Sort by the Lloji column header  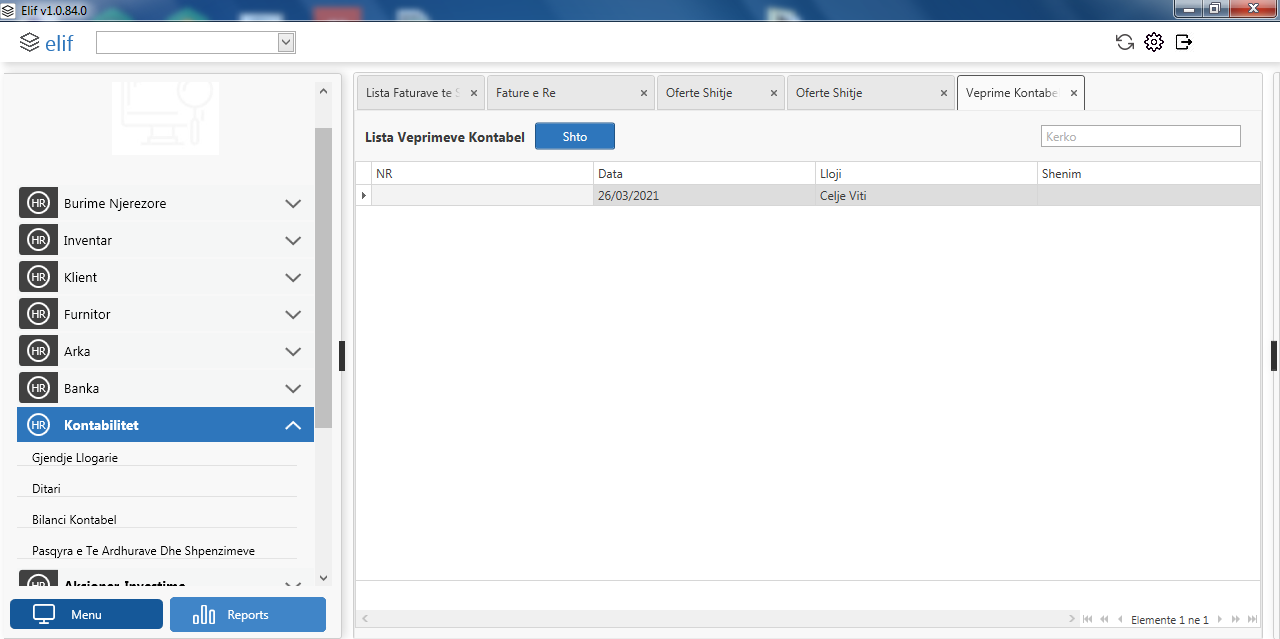point(927,174)
